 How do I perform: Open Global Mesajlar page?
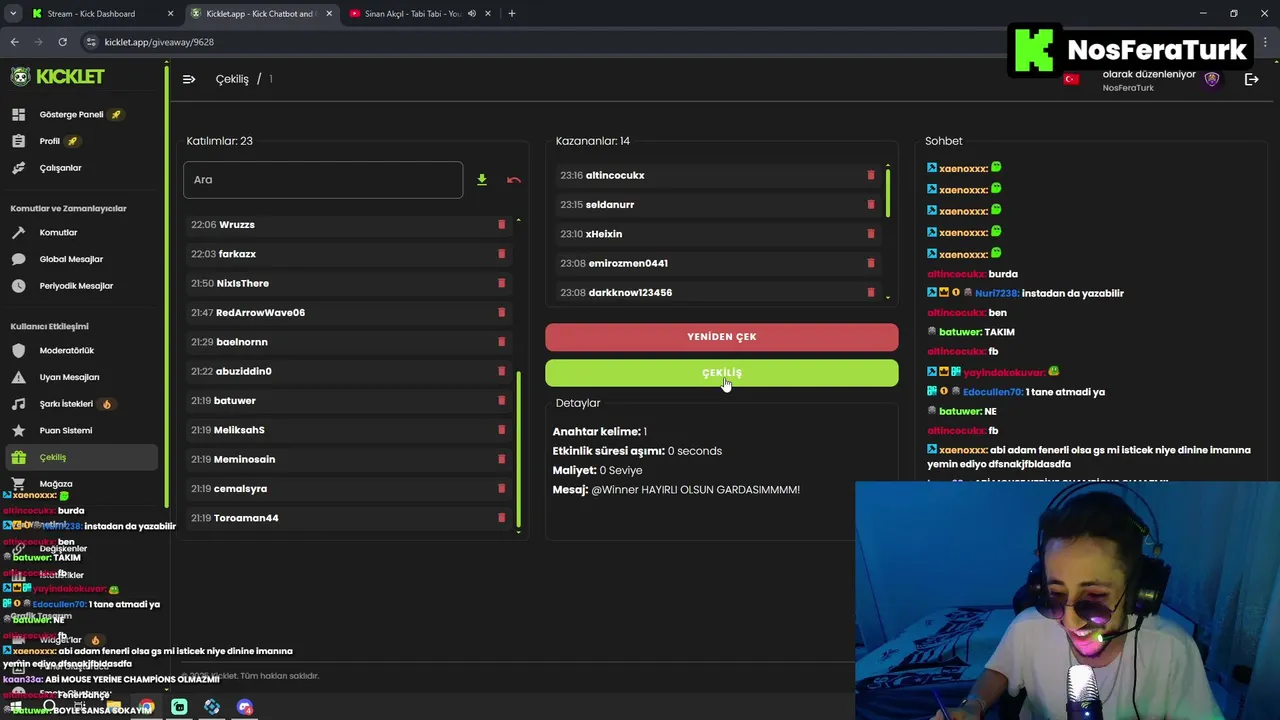click(71, 259)
